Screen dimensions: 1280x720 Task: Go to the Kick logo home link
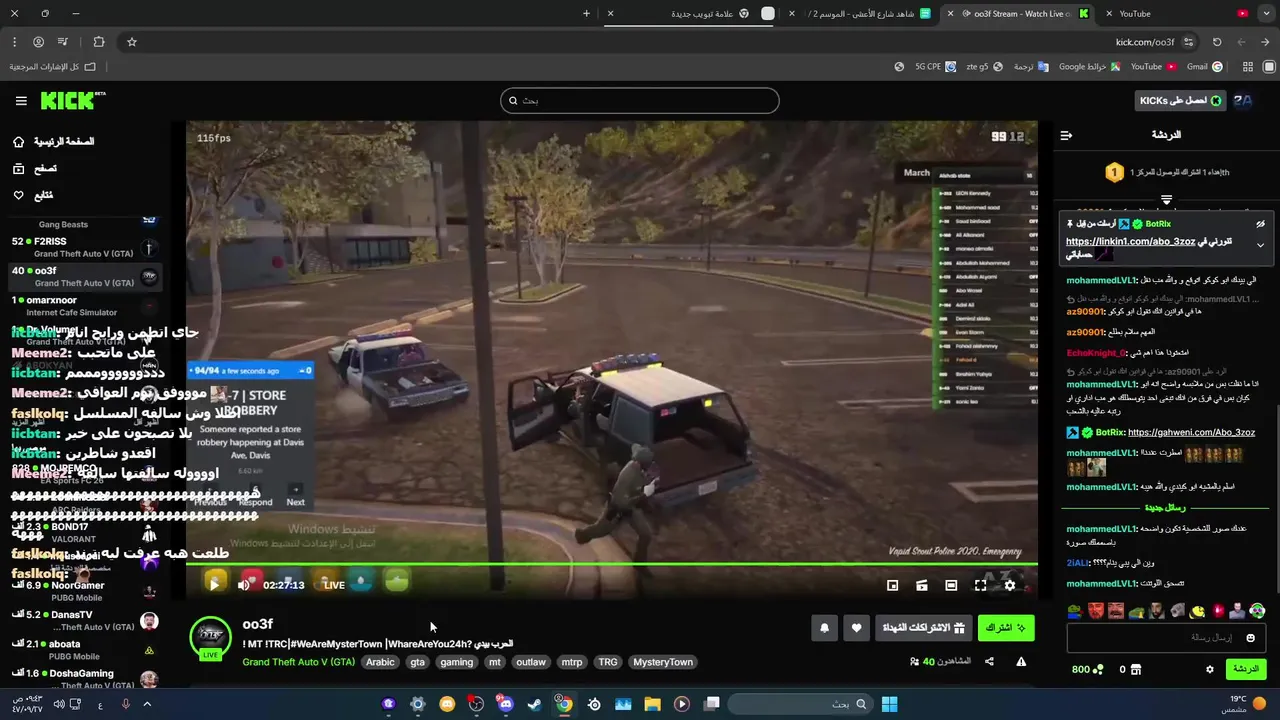(x=73, y=100)
